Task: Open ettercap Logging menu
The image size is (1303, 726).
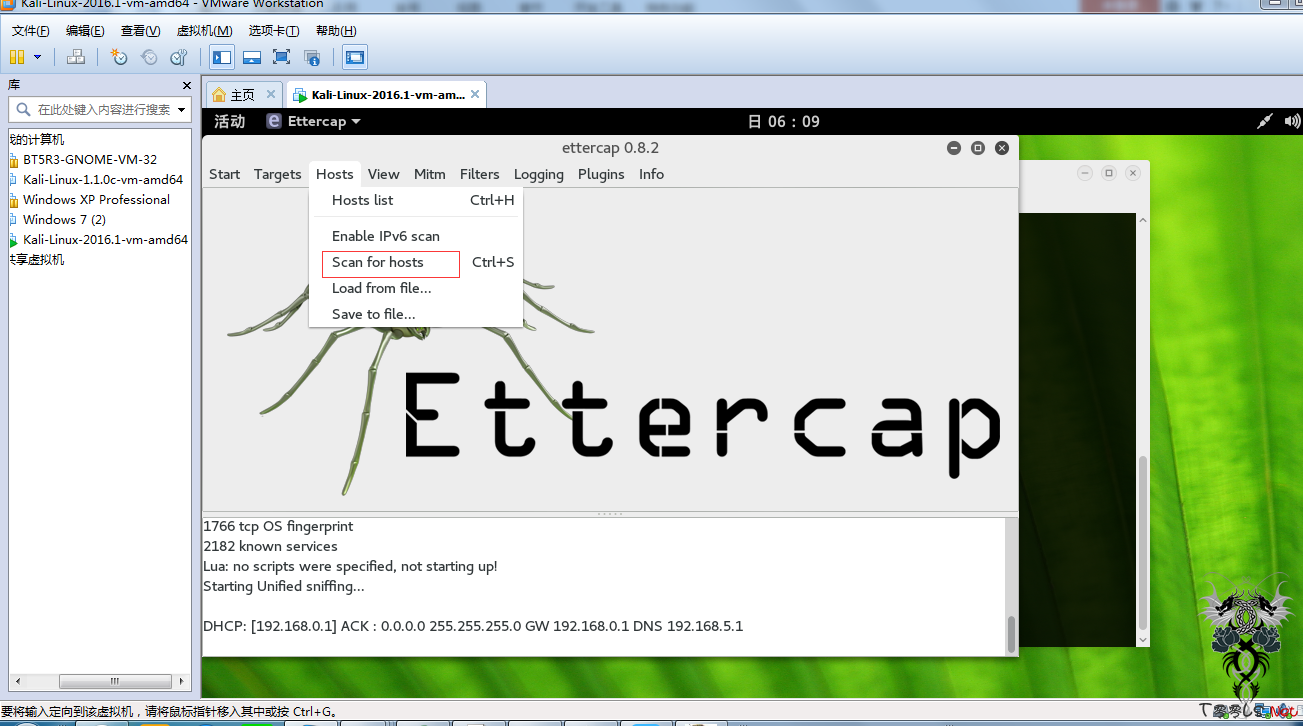Action: pos(539,174)
